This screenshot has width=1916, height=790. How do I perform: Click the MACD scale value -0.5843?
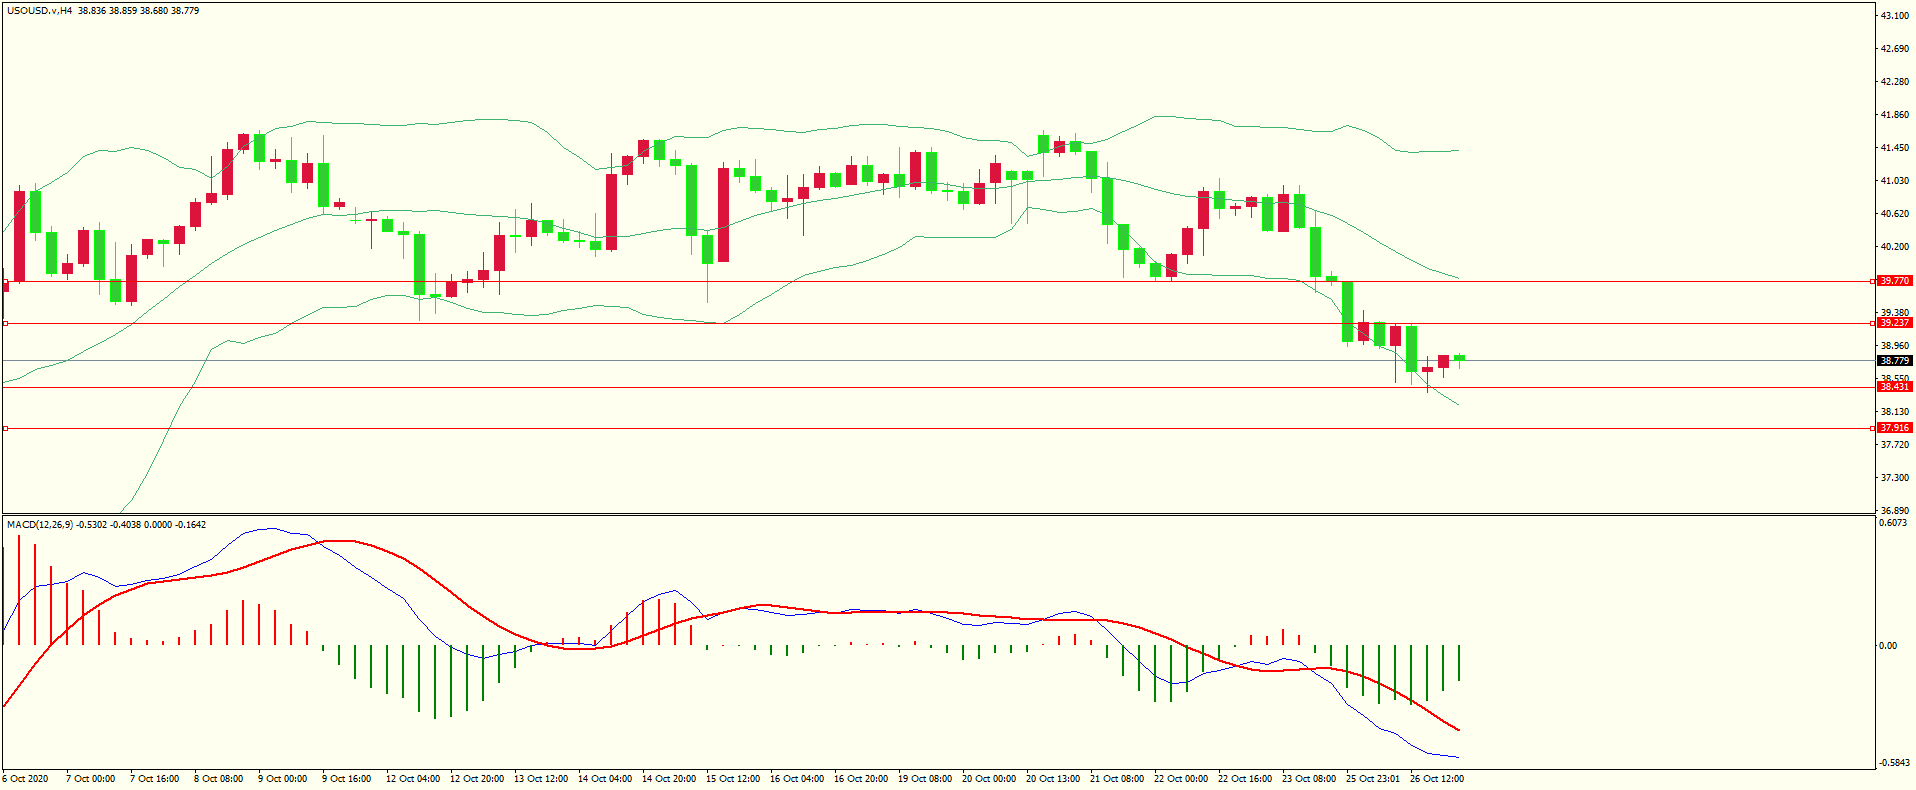1894,763
